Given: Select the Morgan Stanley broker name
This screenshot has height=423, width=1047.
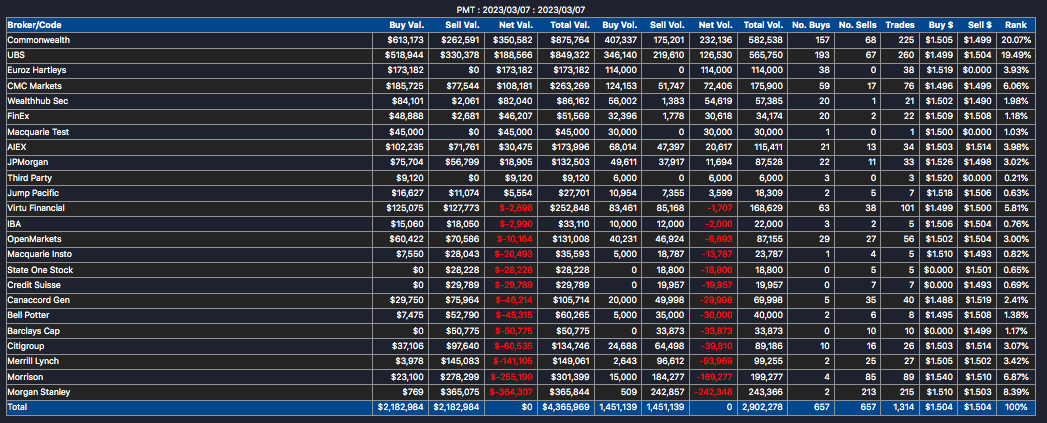Looking at the screenshot, I should 38,392.
